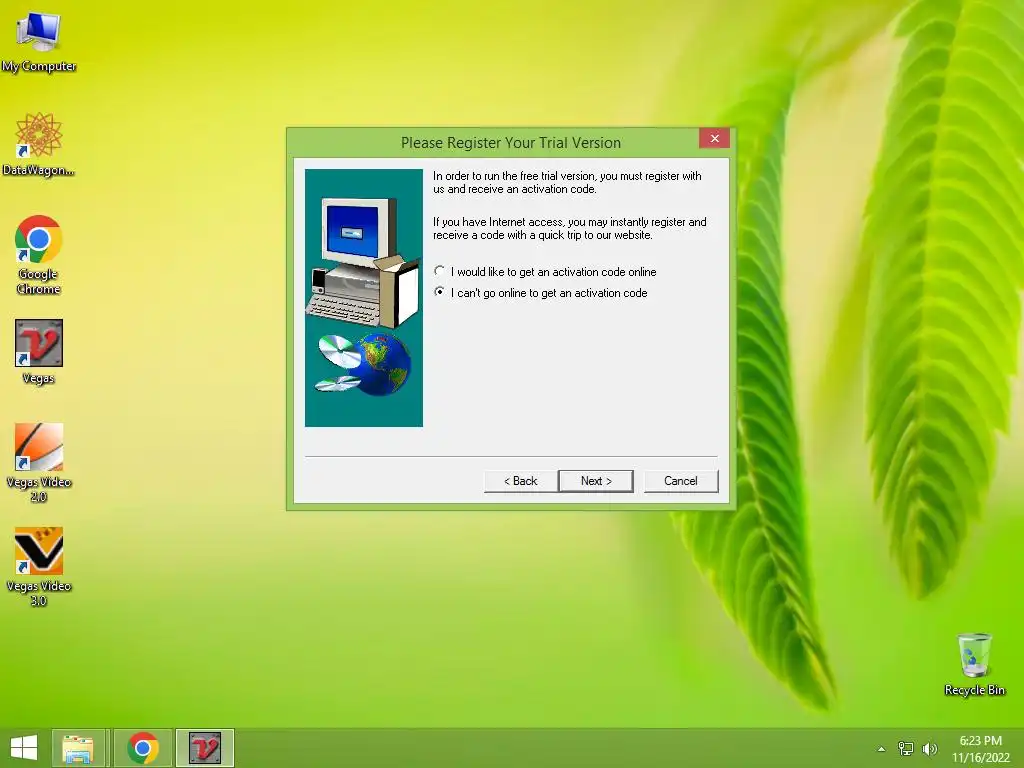Click the Vegas taskbar button
This screenshot has width=1024, height=768.
(204, 748)
